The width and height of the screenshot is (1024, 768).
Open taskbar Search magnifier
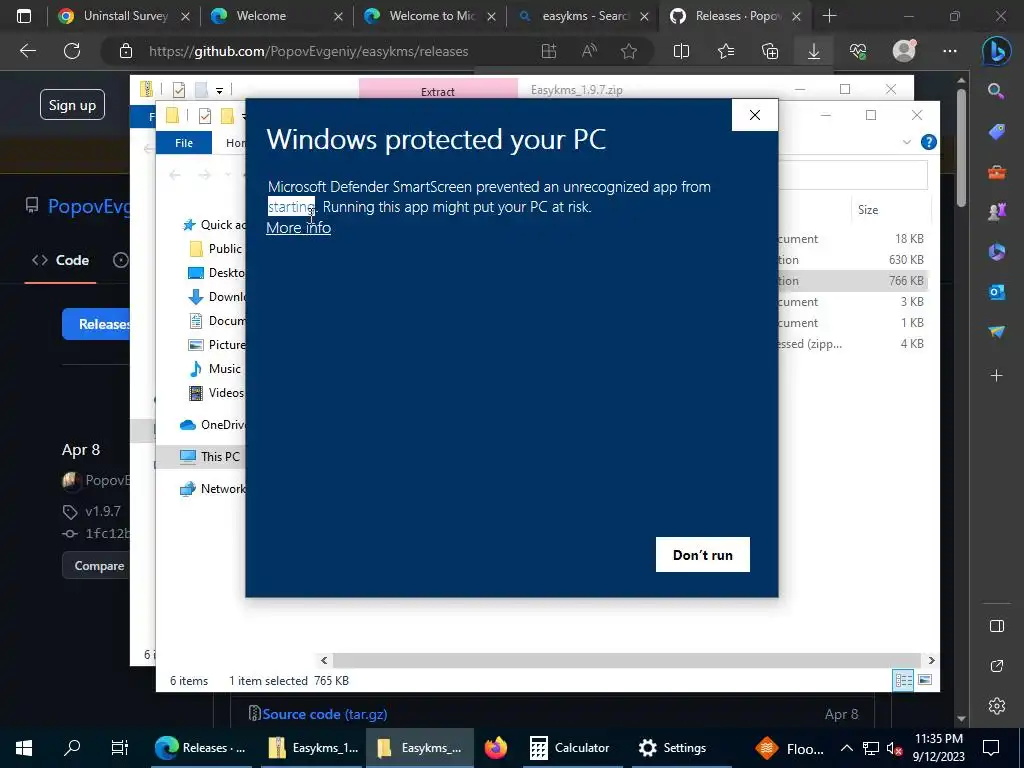[x=72, y=748]
